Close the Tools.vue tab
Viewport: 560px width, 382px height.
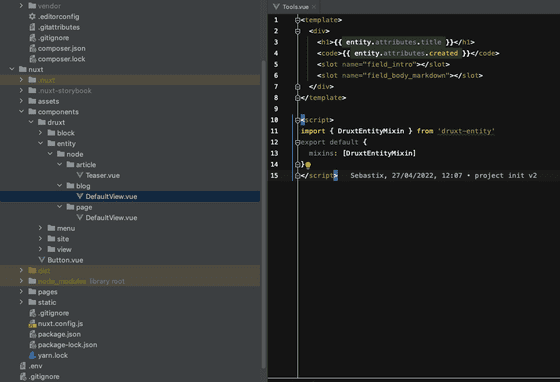click(x=314, y=7)
